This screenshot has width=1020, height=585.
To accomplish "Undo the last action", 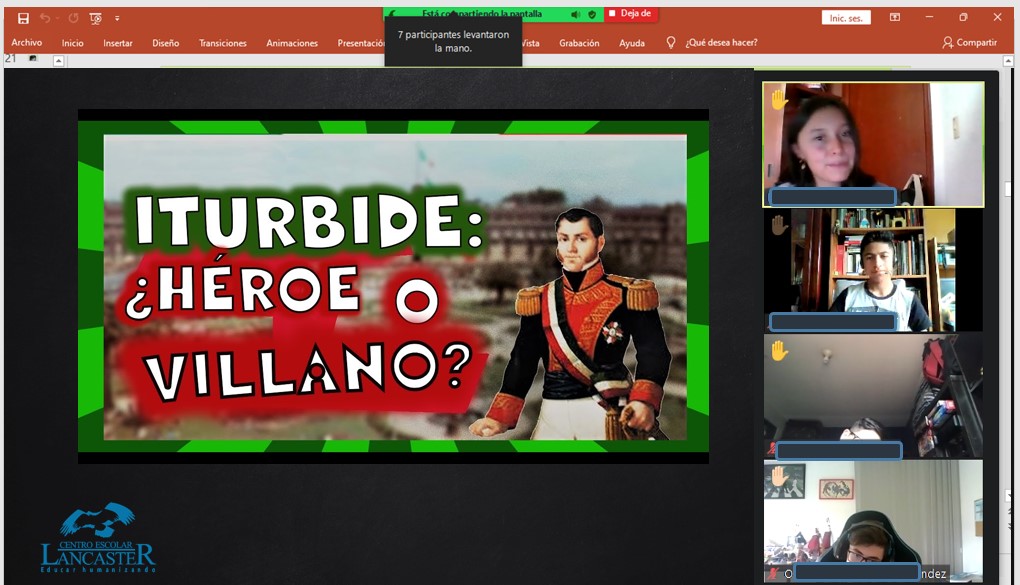I will (x=44, y=18).
